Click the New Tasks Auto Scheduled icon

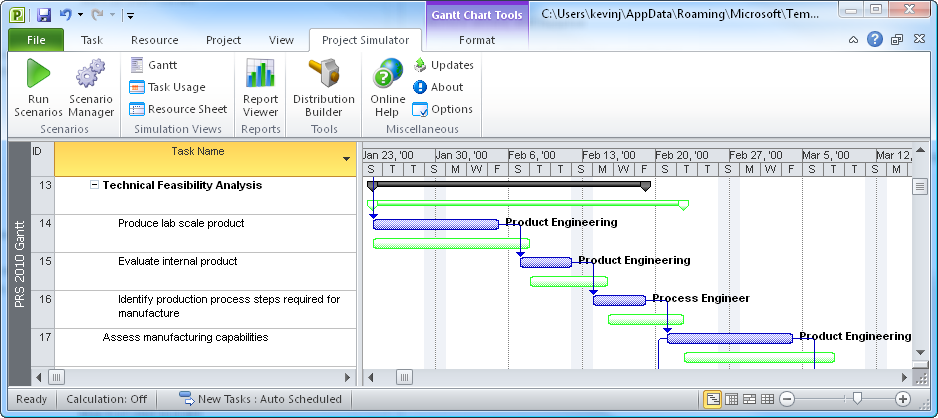(x=187, y=399)
